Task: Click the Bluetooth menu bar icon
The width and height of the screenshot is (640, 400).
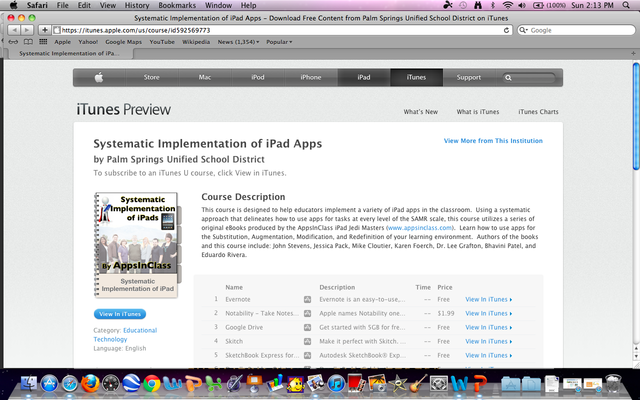Action: coord(493,5)
